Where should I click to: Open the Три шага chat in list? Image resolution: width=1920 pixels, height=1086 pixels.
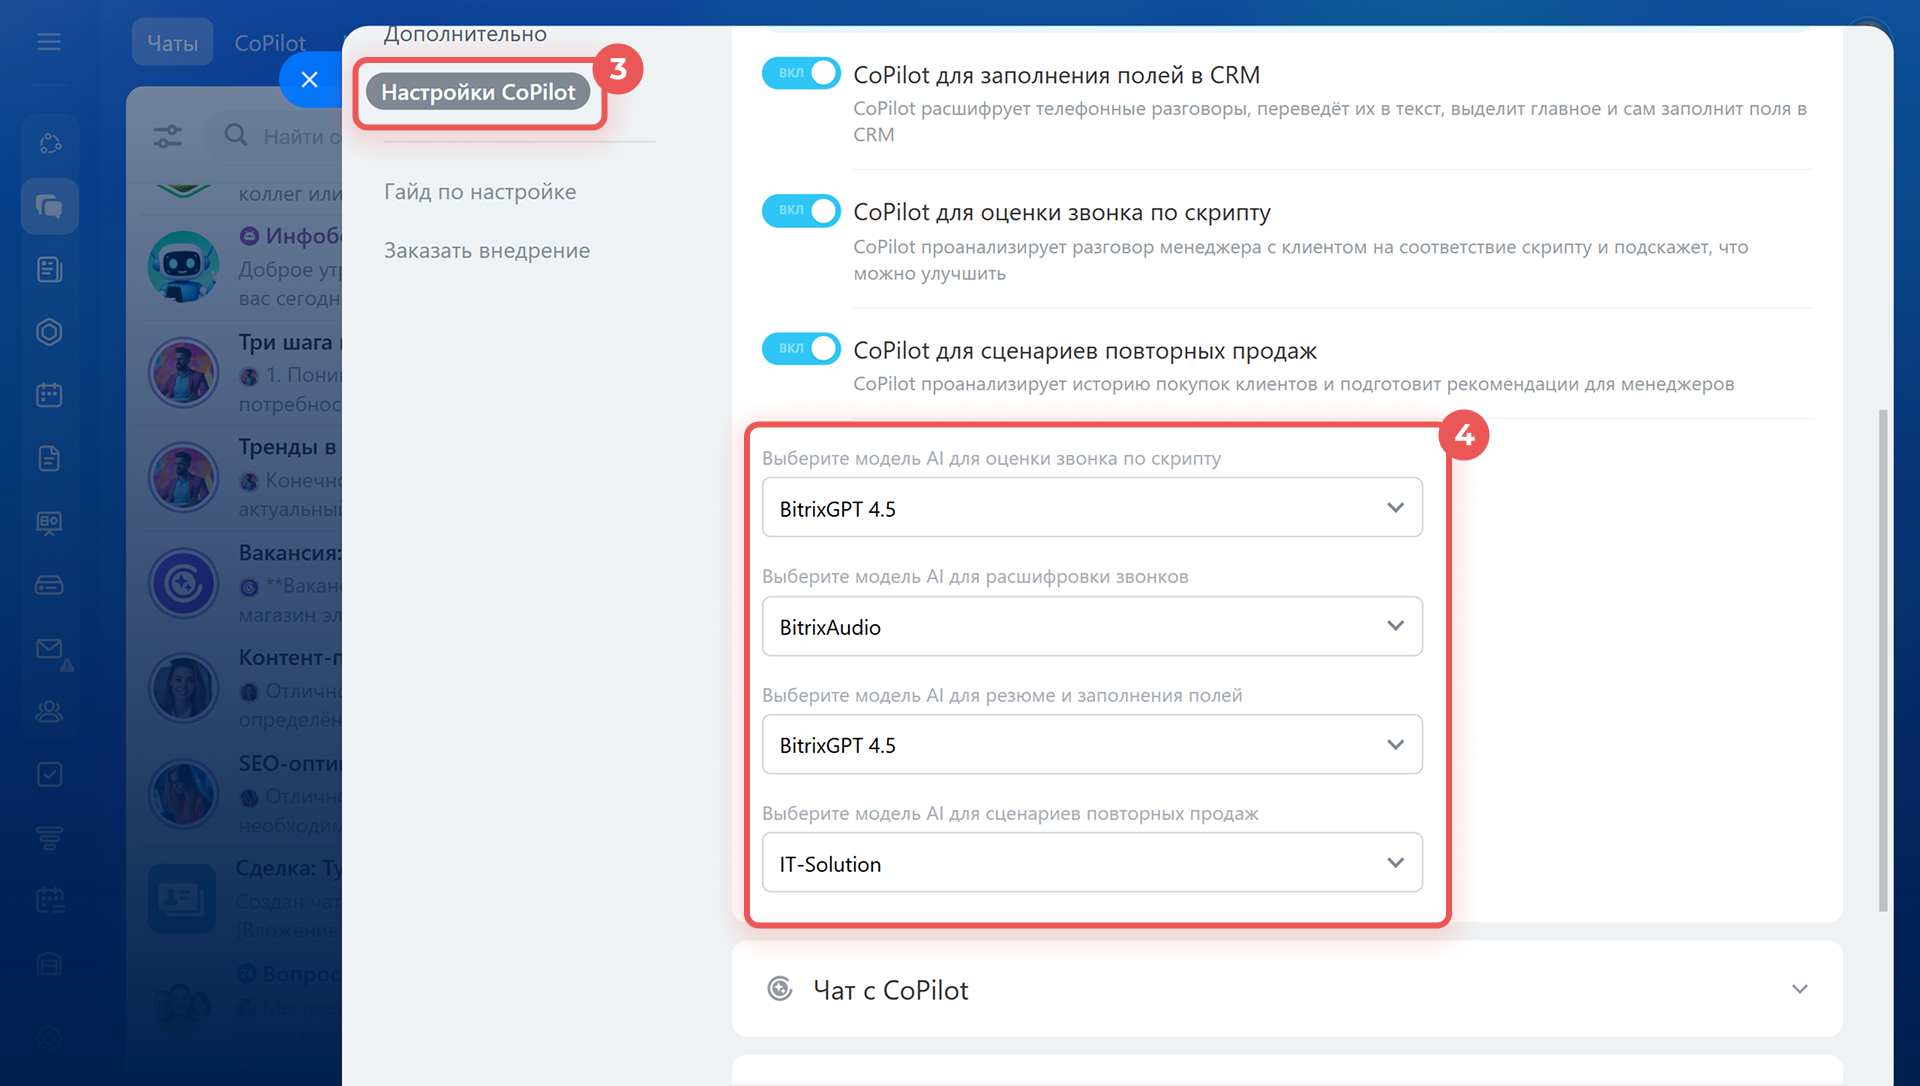[x=240, y=372]
